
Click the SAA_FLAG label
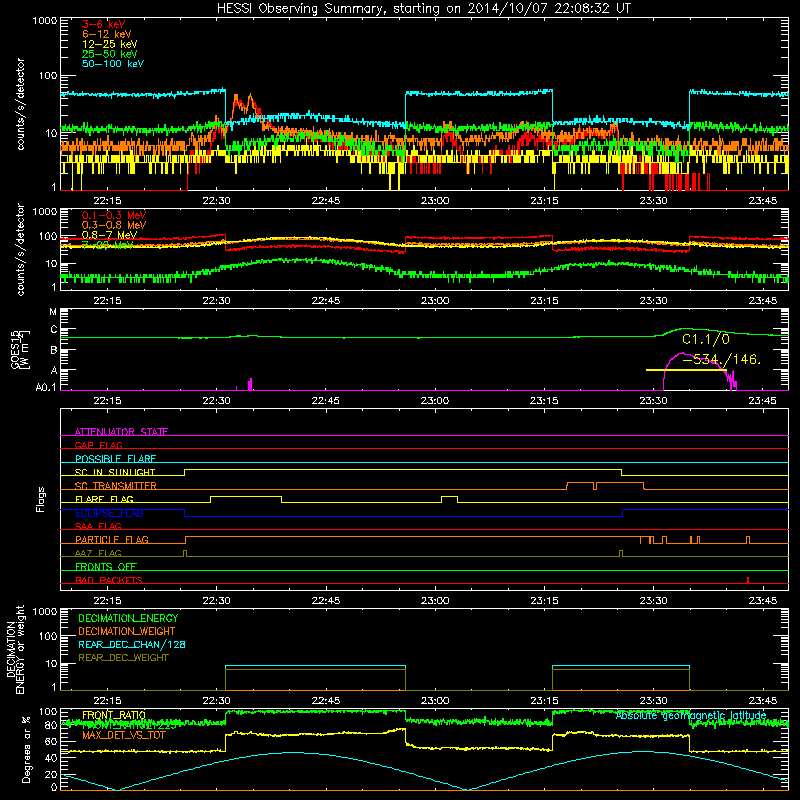click(98, 526)
